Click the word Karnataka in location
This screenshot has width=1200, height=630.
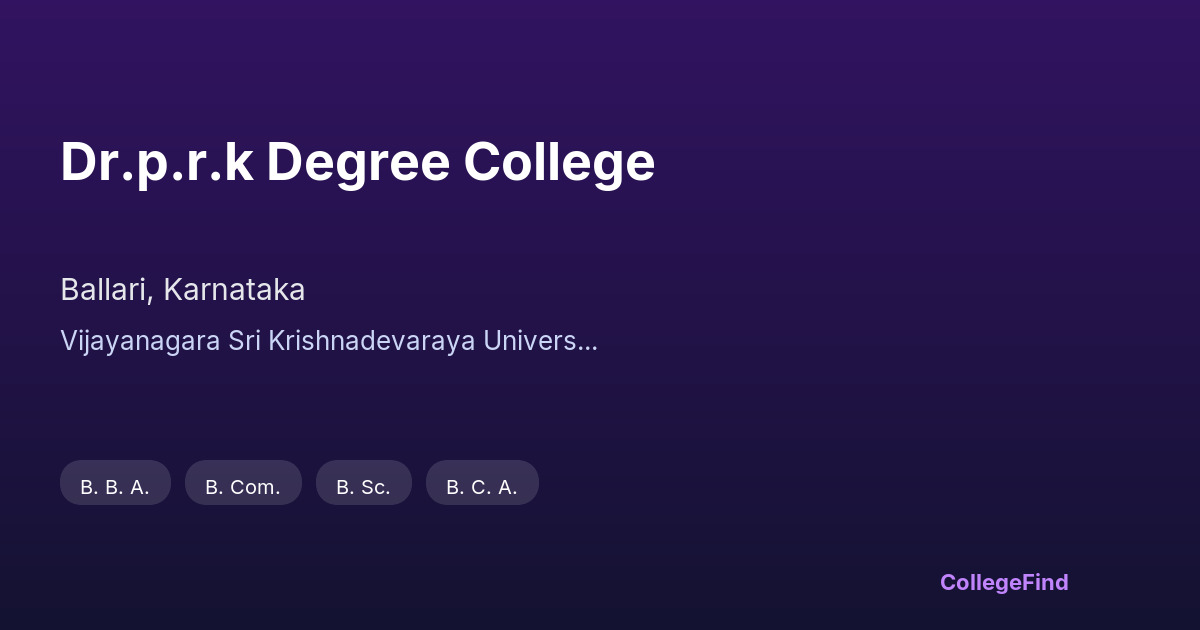(x=234, y=290)
